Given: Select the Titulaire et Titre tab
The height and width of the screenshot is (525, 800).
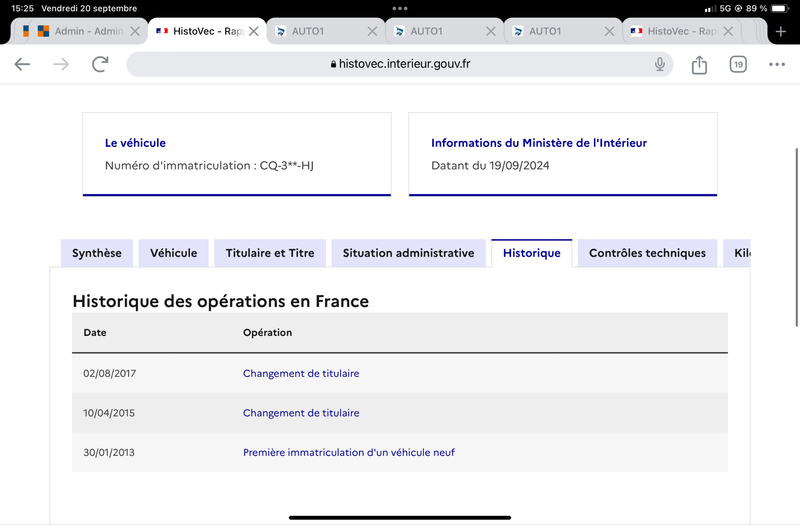Looking at the screenshot, I should point(270,253).
